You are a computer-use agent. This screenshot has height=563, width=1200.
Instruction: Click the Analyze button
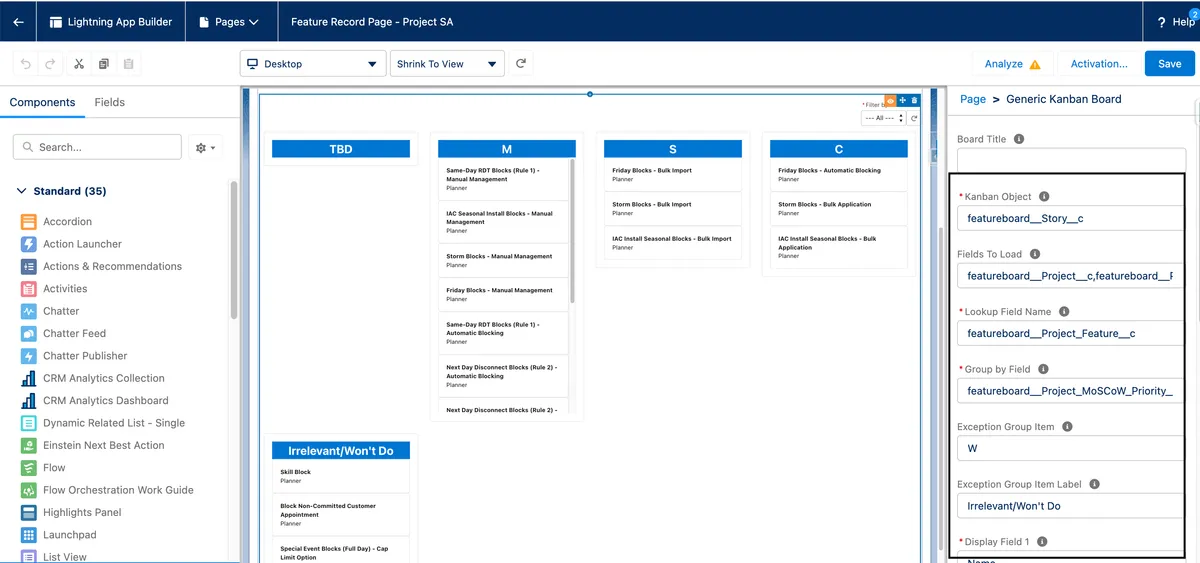click(x=1012, y=63)
